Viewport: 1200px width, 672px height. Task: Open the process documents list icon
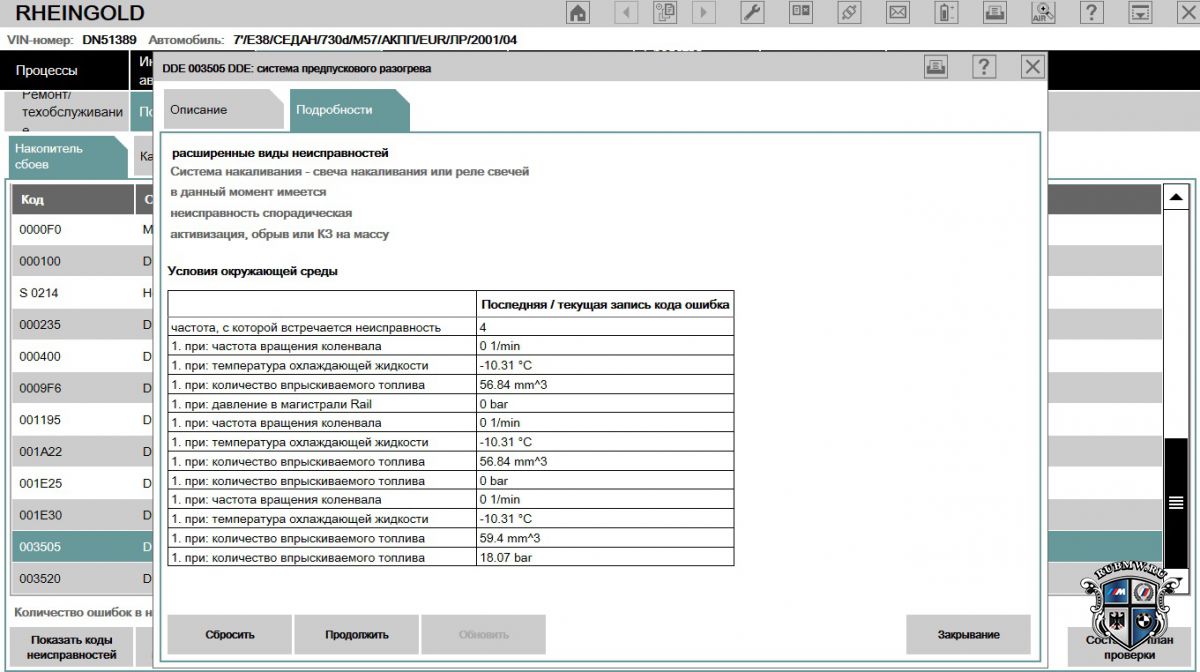pyautogui.click(x=665, y=13)
